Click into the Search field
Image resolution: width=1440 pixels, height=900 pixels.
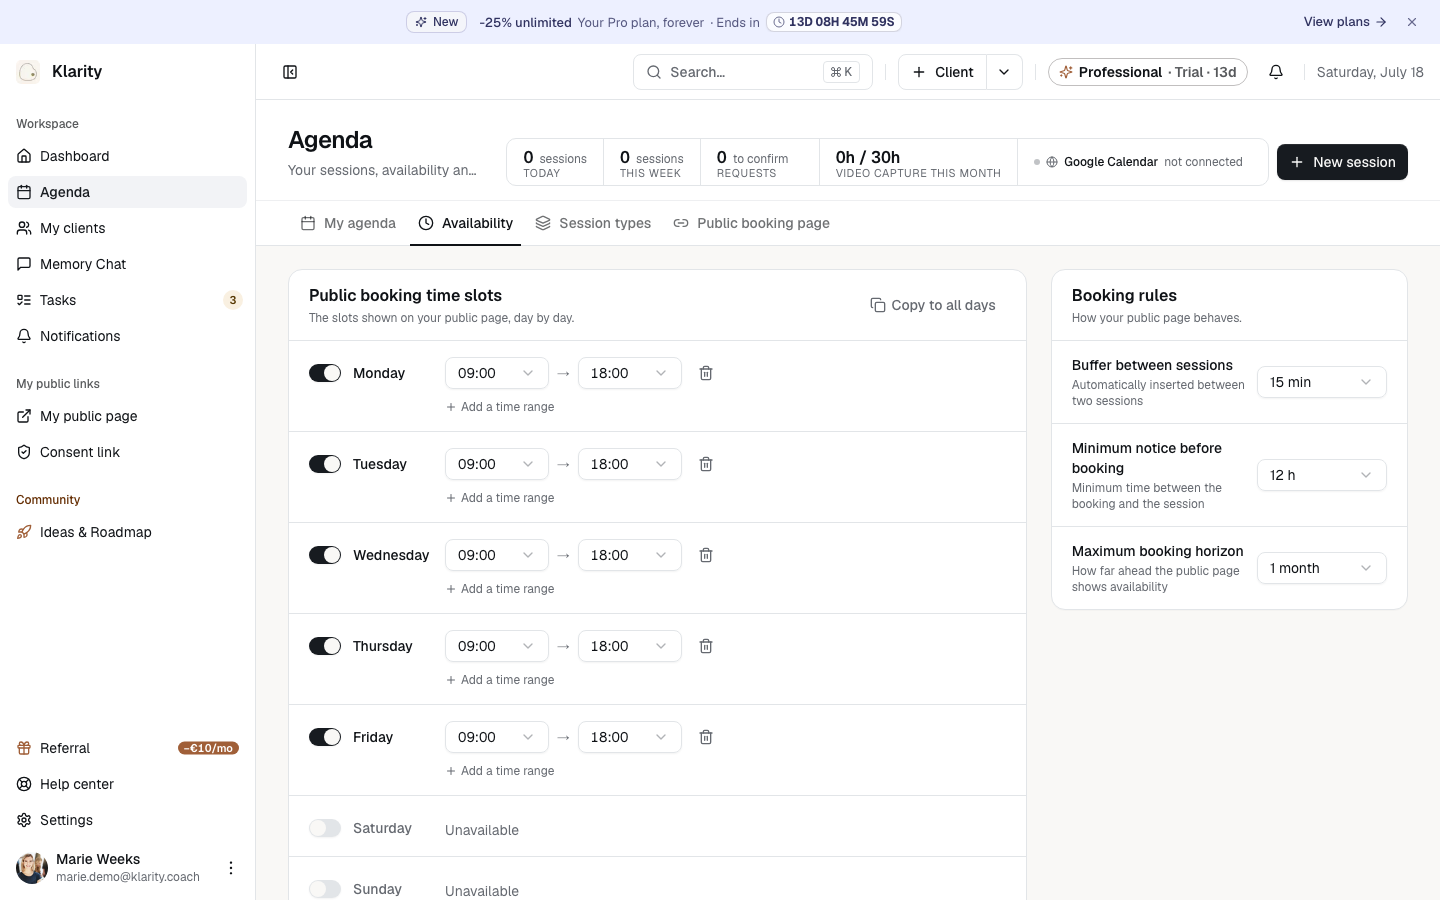tap(753, 72)
